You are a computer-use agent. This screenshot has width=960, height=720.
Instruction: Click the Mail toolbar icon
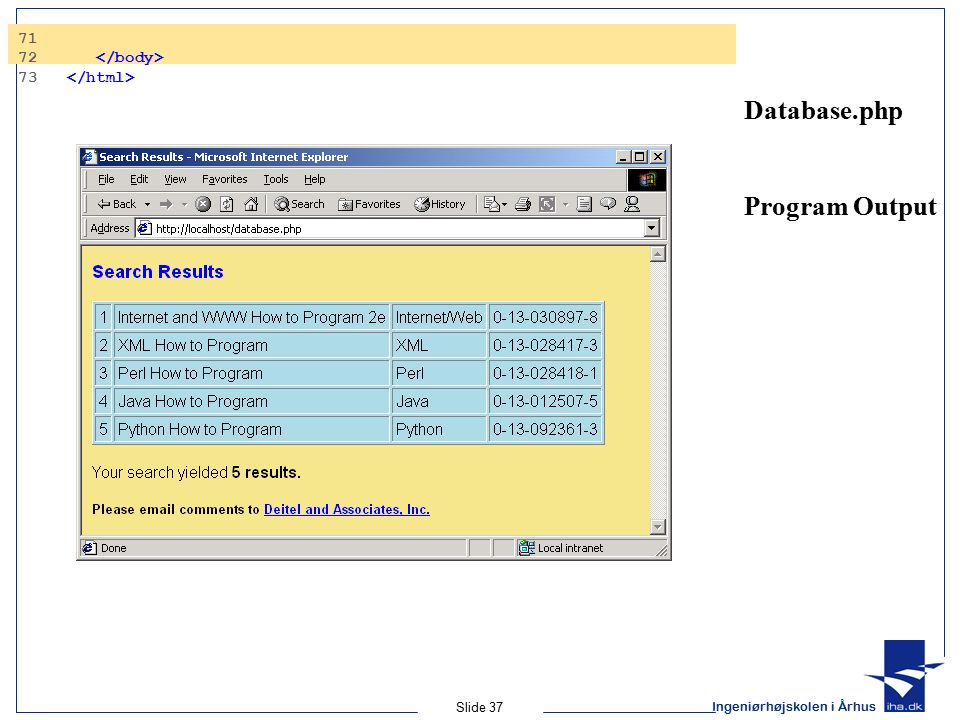tap(492, 204)
